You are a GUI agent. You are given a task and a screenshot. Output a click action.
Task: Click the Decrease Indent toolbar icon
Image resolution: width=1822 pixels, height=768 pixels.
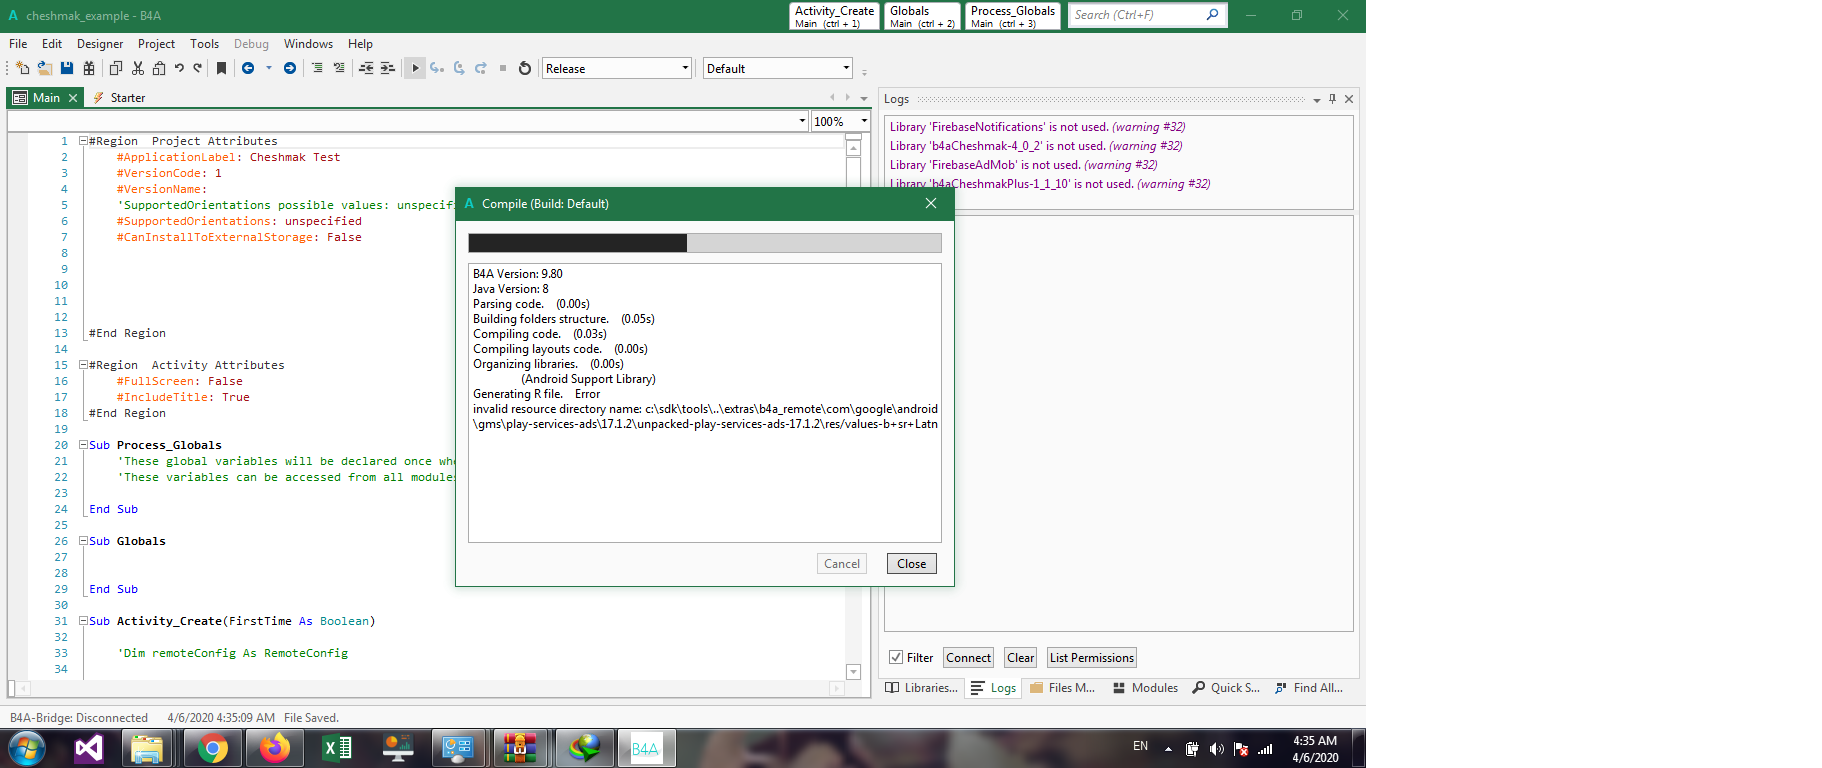point(366,68)
